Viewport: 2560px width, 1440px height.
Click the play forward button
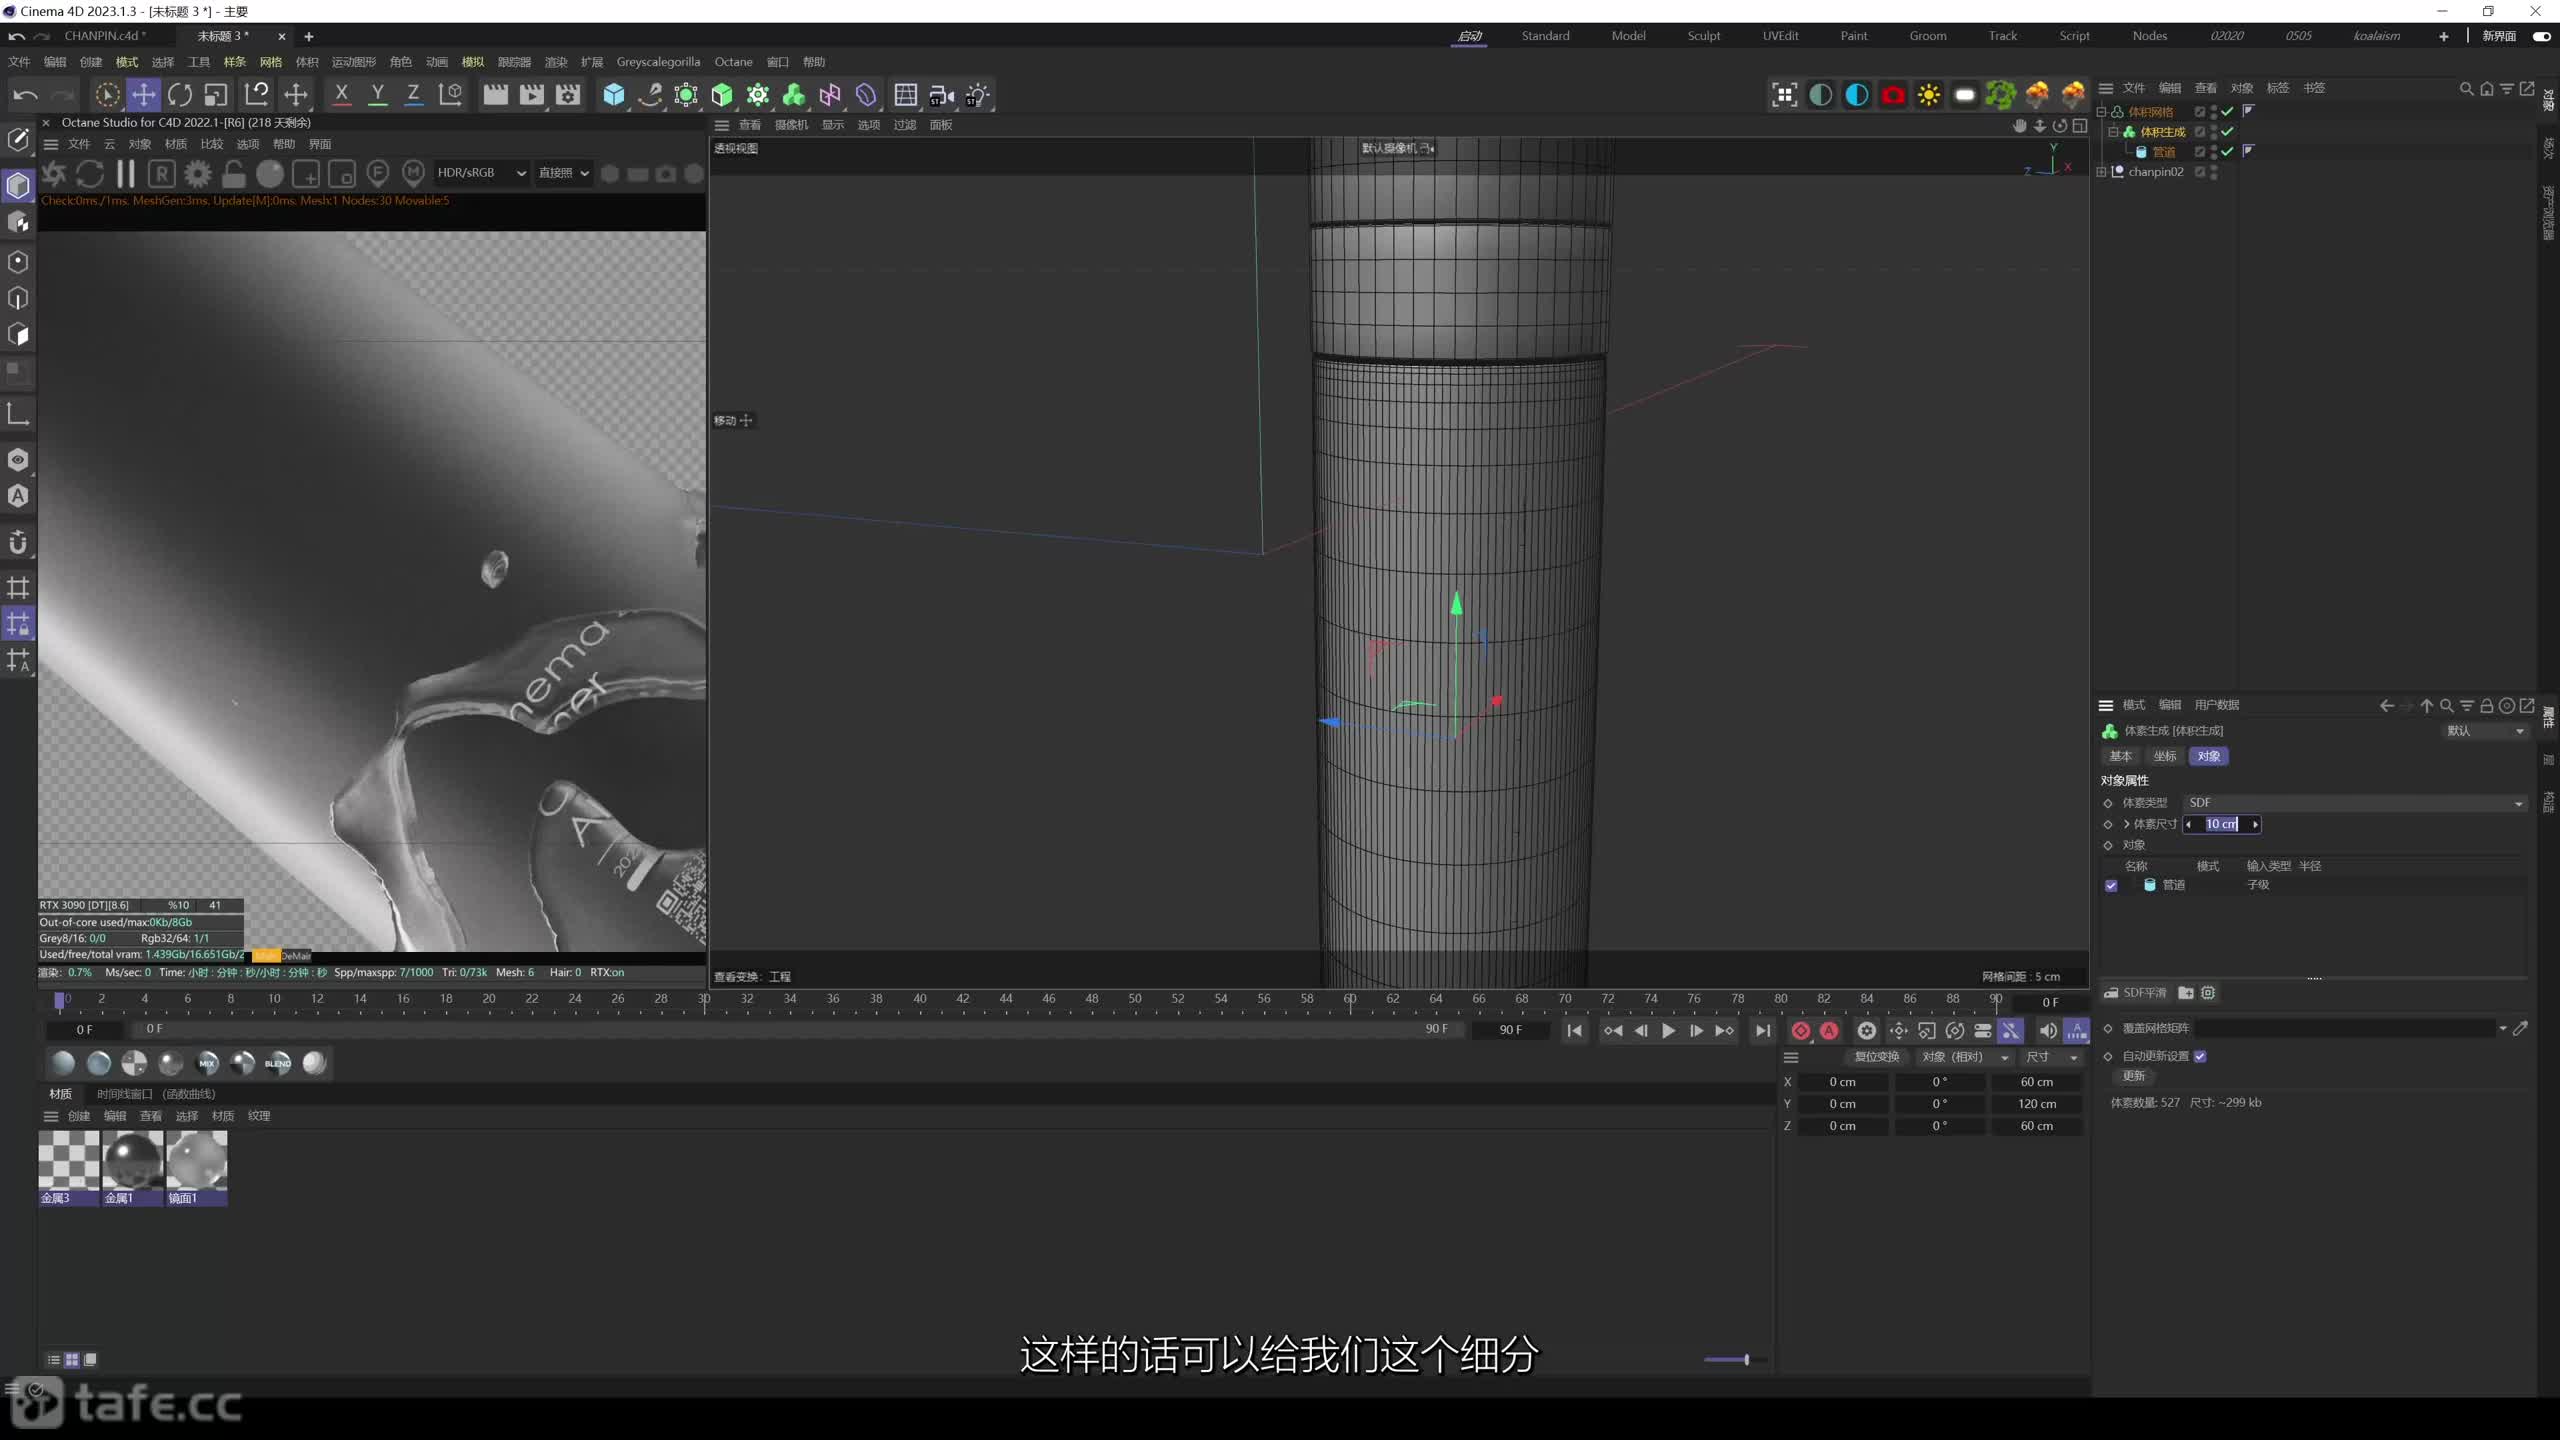(x=1668, y=1030)
